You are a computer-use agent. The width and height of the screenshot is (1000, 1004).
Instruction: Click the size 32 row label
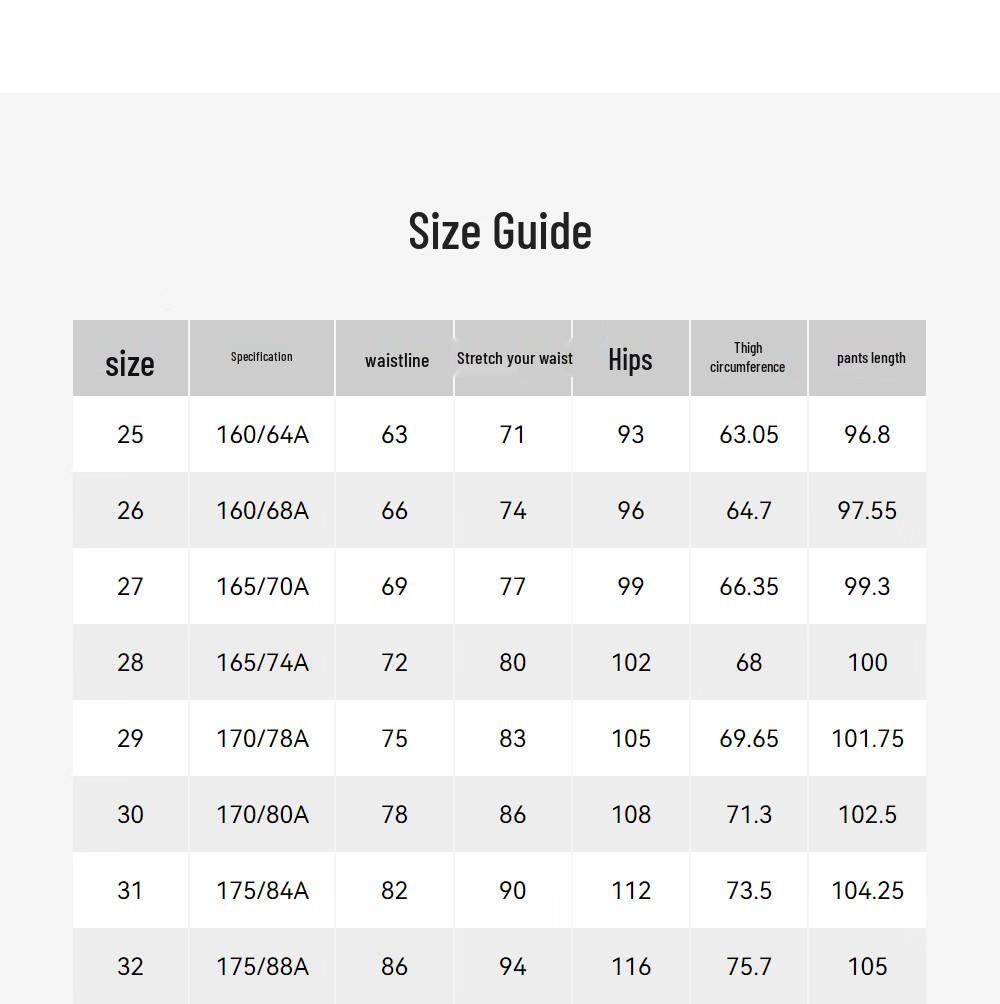(130, 967)
